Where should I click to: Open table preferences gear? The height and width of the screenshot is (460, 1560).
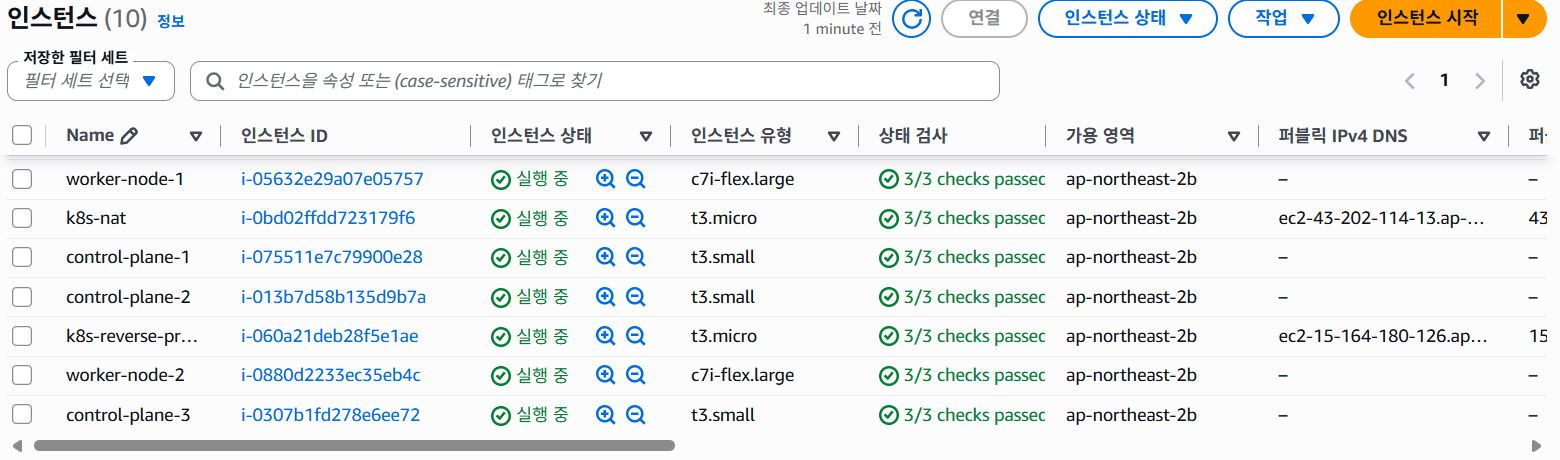coord(1529,80)
